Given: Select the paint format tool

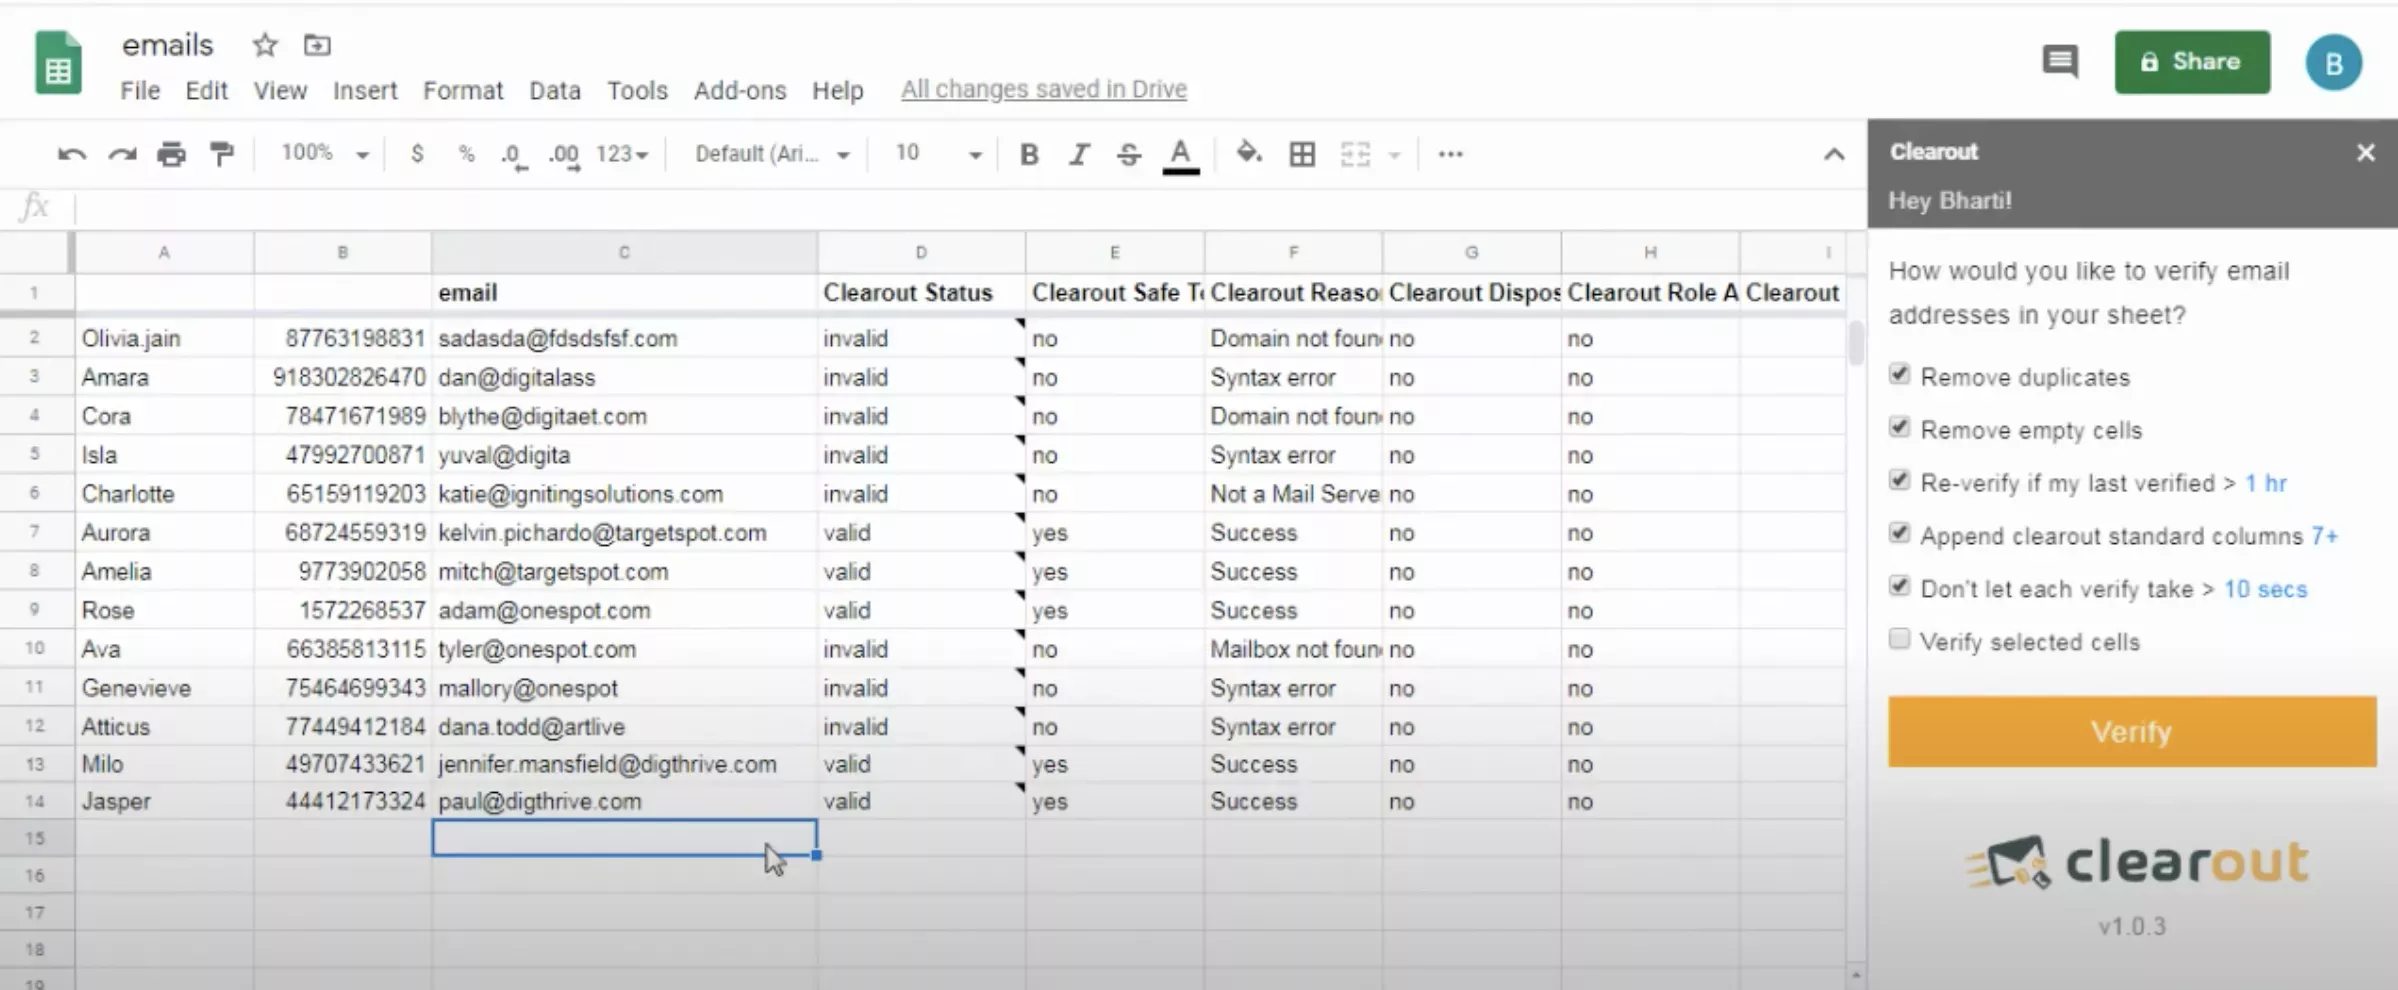Looking at the screenshot, I should 221,154.
